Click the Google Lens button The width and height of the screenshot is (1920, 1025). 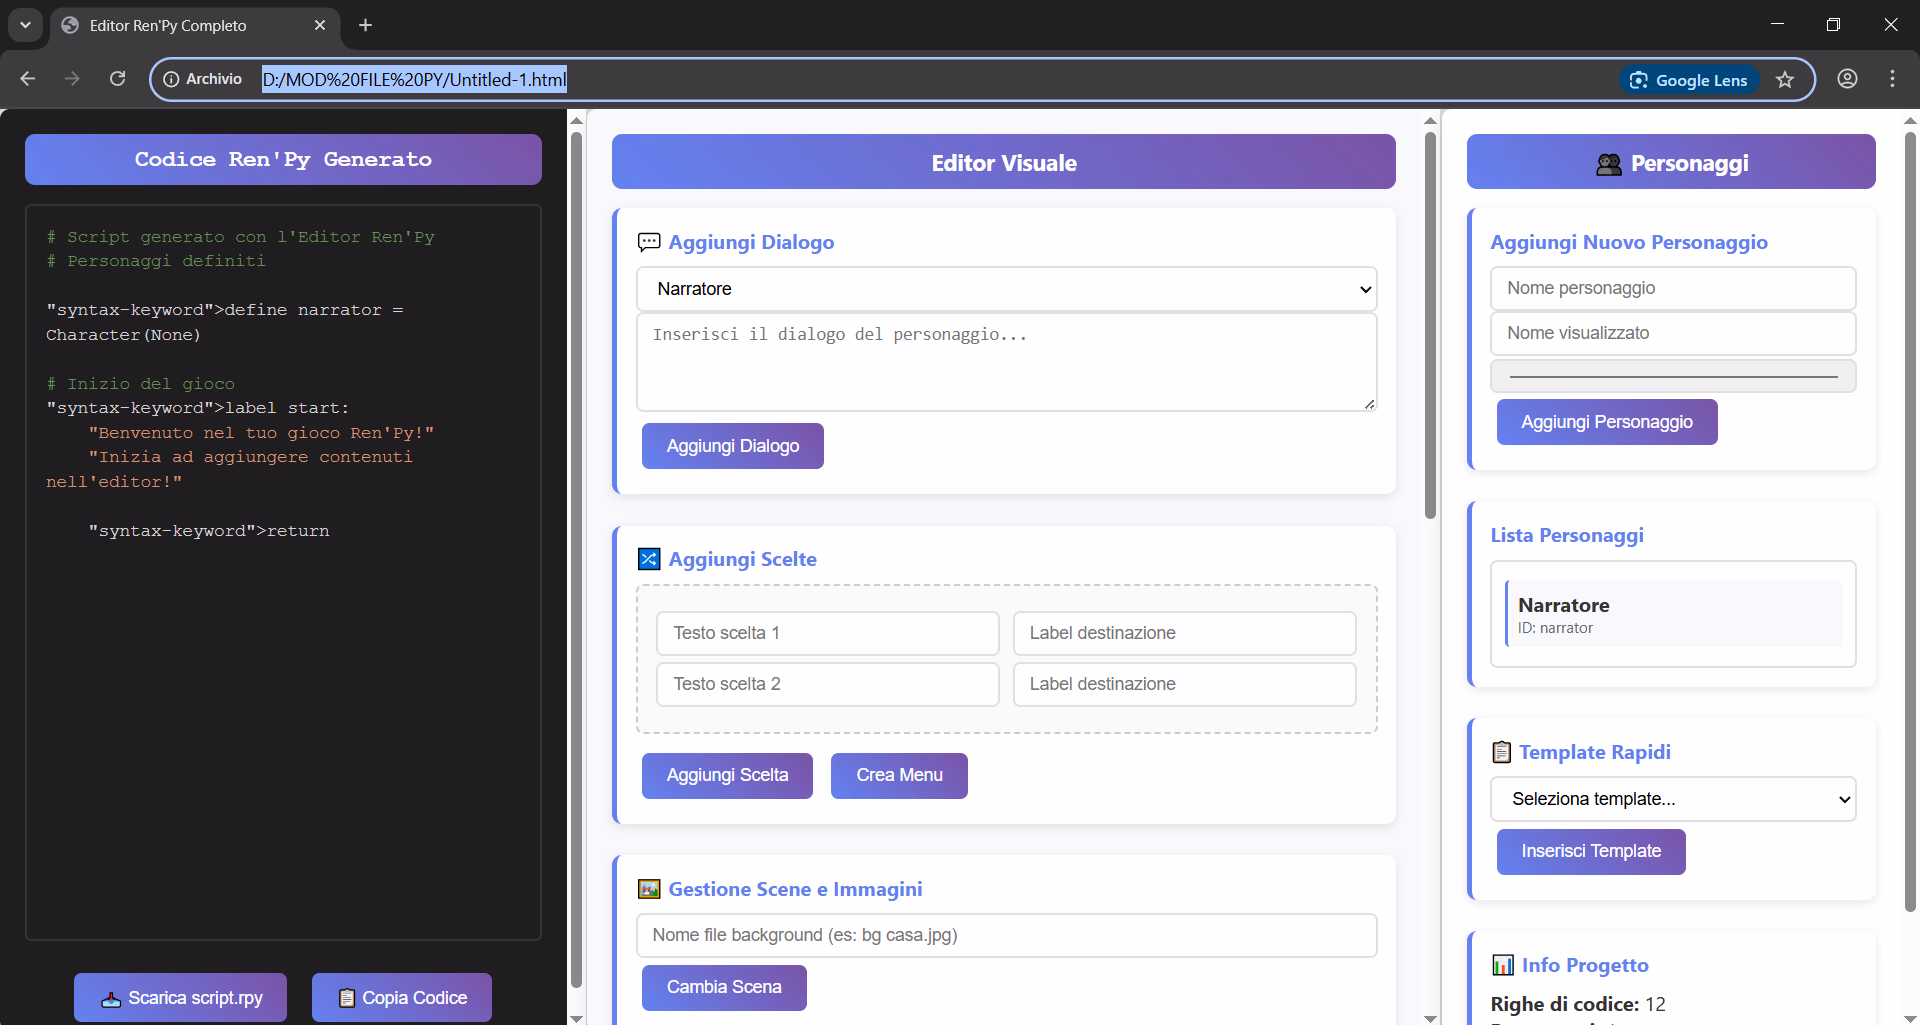(x=1689, y=80)
